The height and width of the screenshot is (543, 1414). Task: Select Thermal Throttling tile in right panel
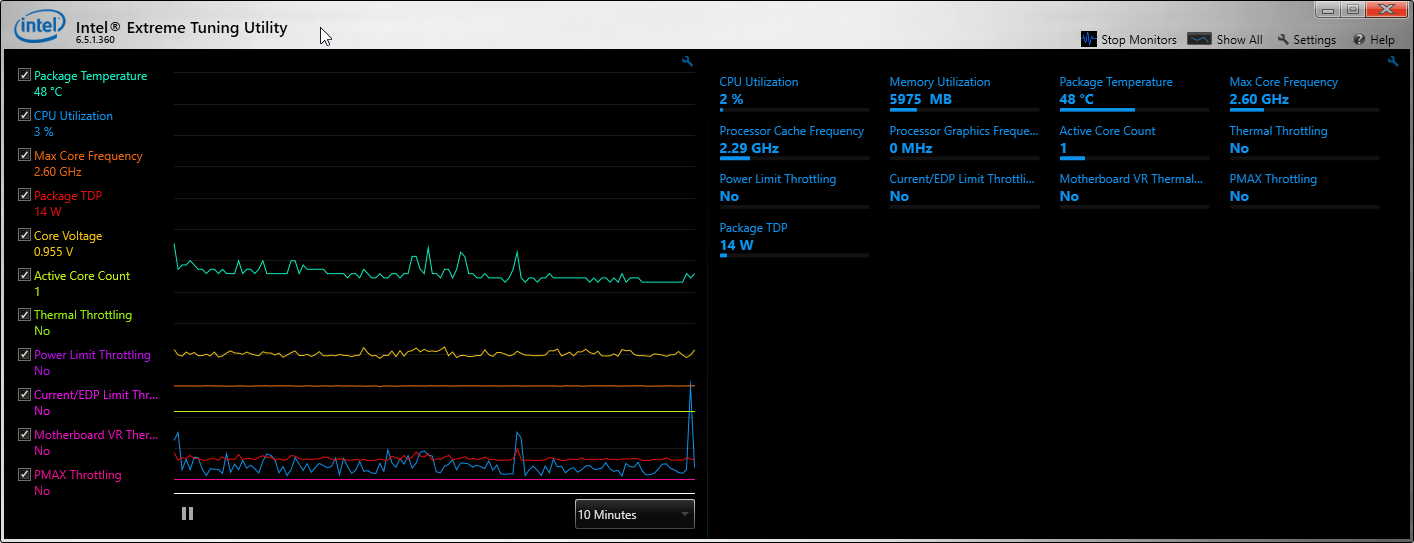point(1304,141)
